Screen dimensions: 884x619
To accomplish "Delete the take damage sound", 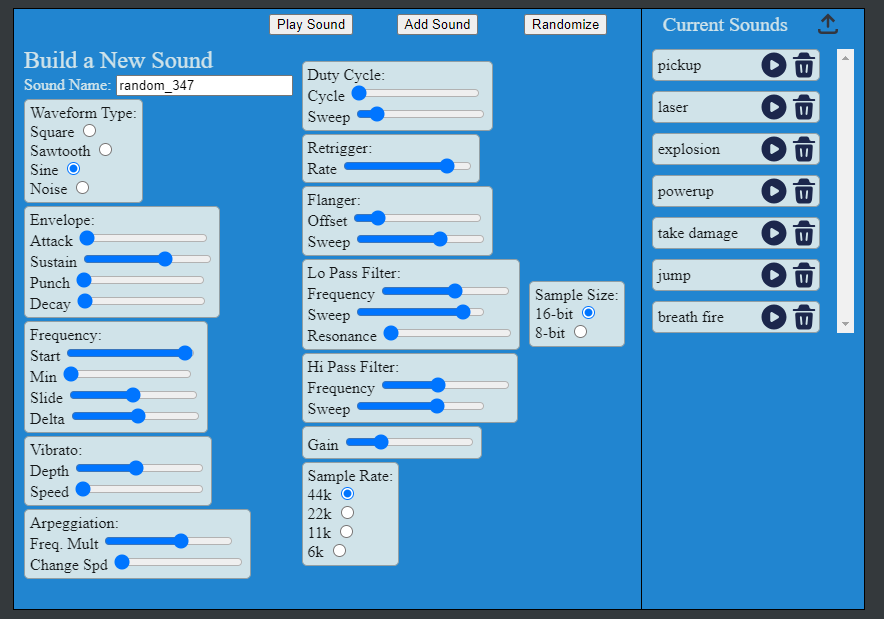I will point(804,233).
